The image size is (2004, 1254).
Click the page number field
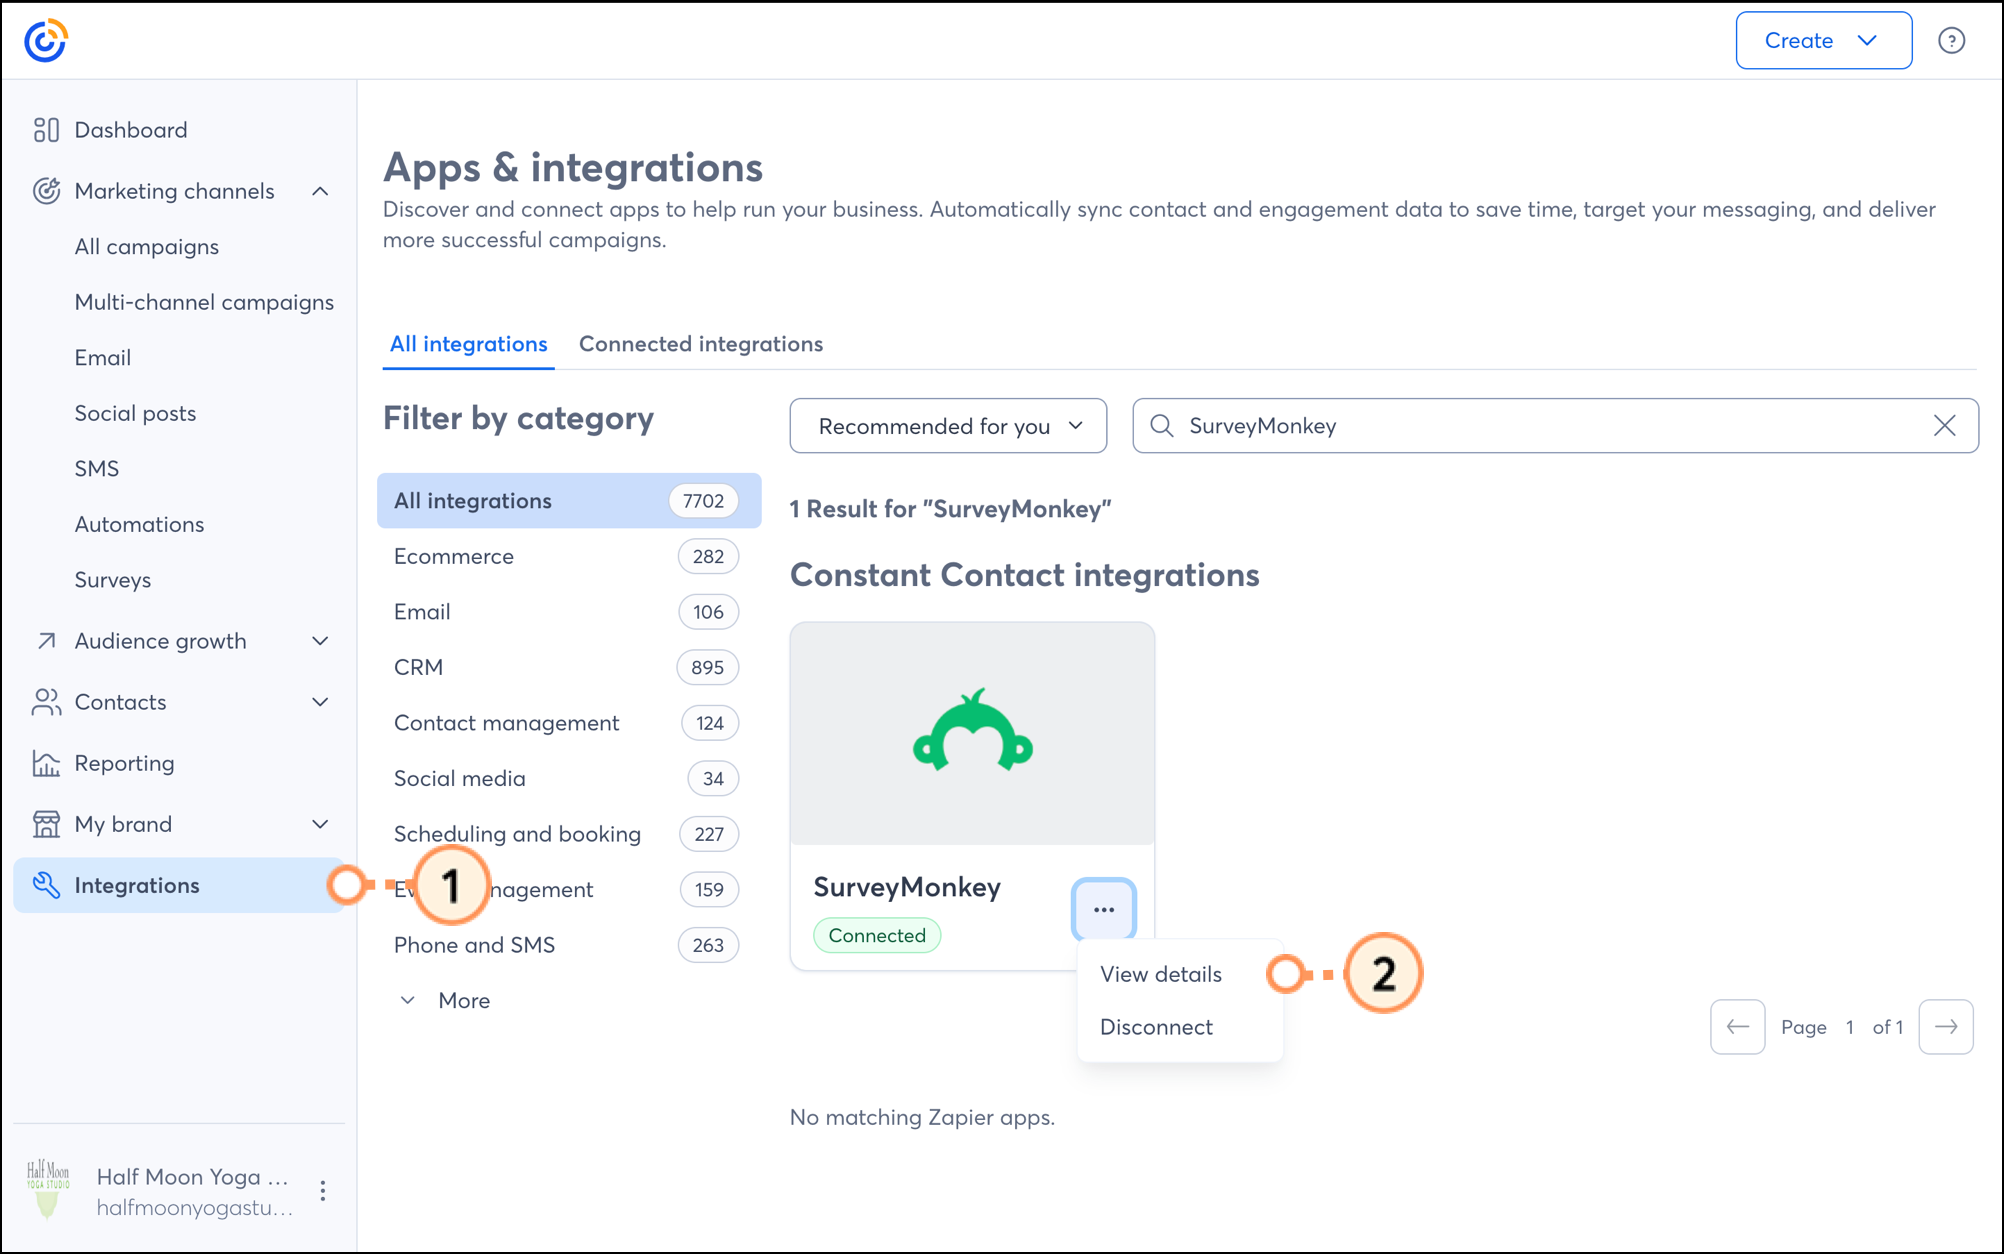point(1850,1027)
